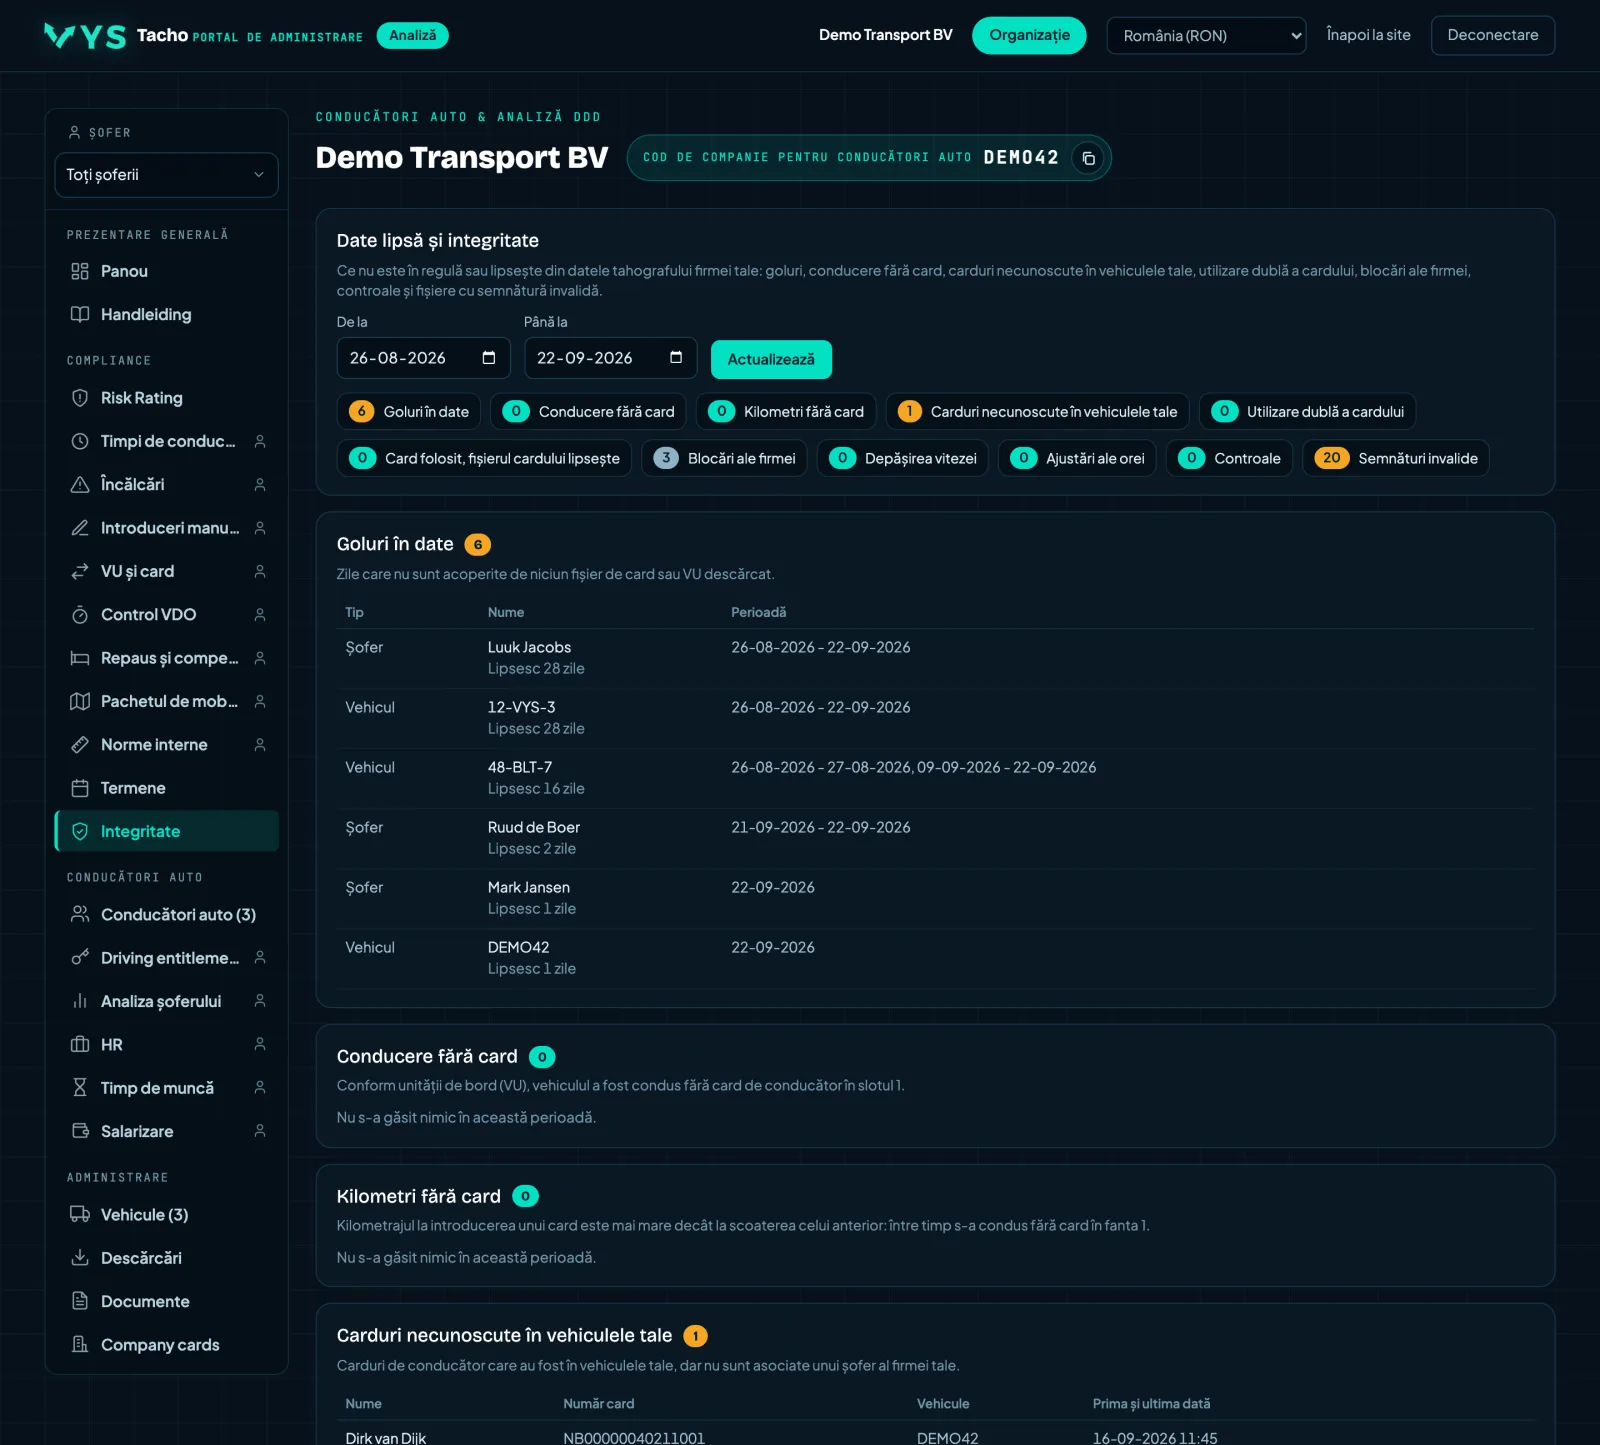Jump to 'Semnături invalide' chip

(1396, 458)
